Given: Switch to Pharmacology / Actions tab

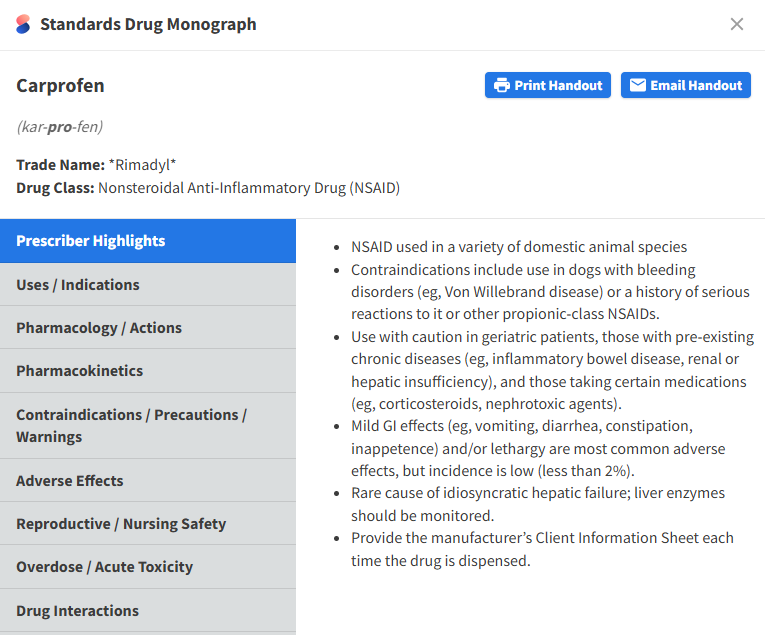Looking at the screenshot, I should pos(148,328).
